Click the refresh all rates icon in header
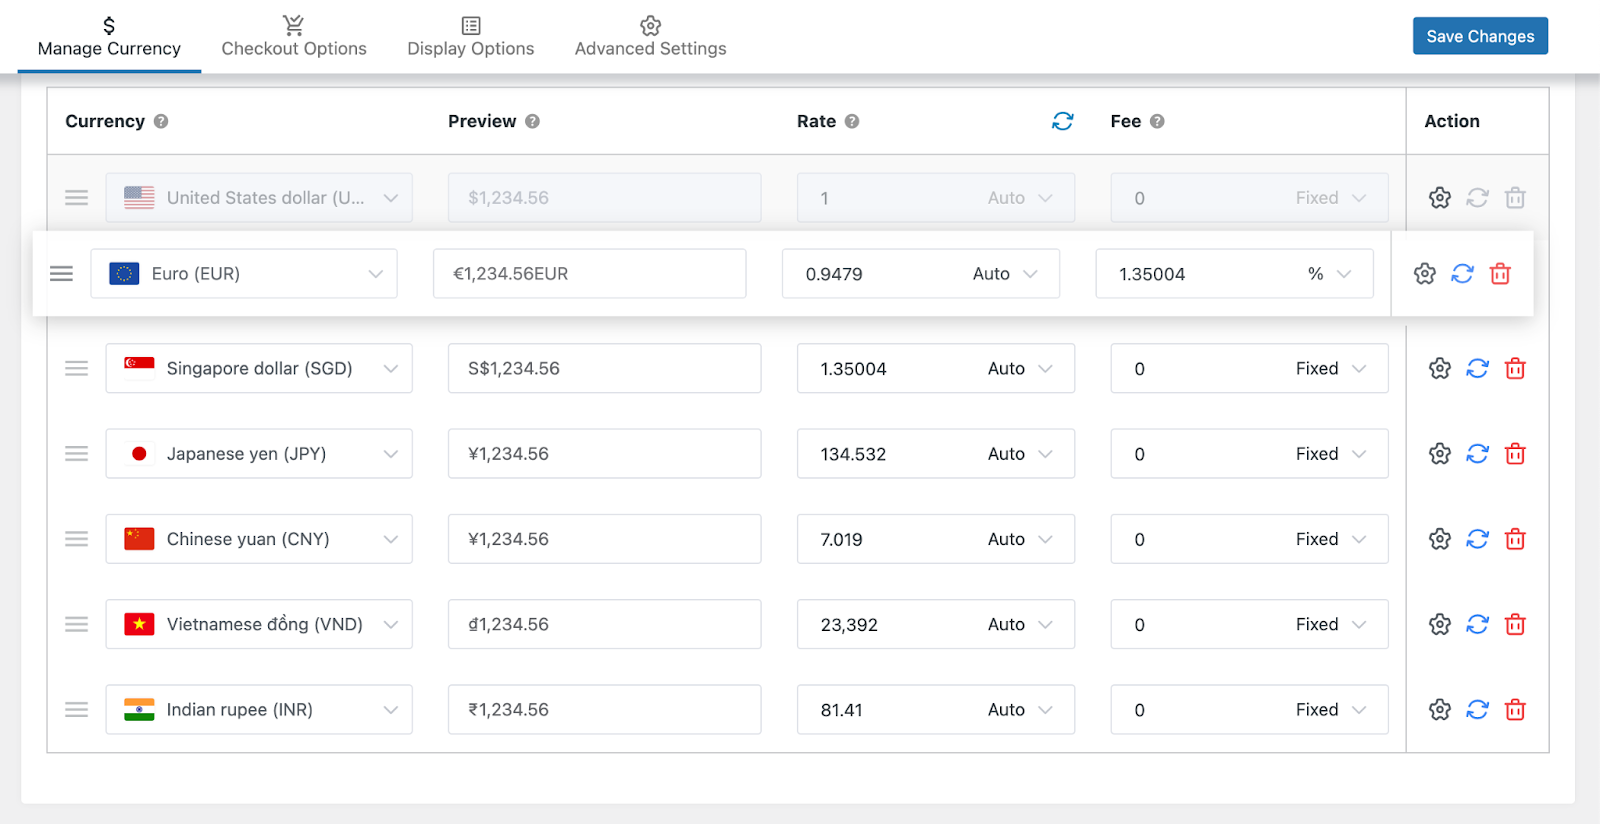Viewport: 1600px width, 824px height. [1062, 121]
